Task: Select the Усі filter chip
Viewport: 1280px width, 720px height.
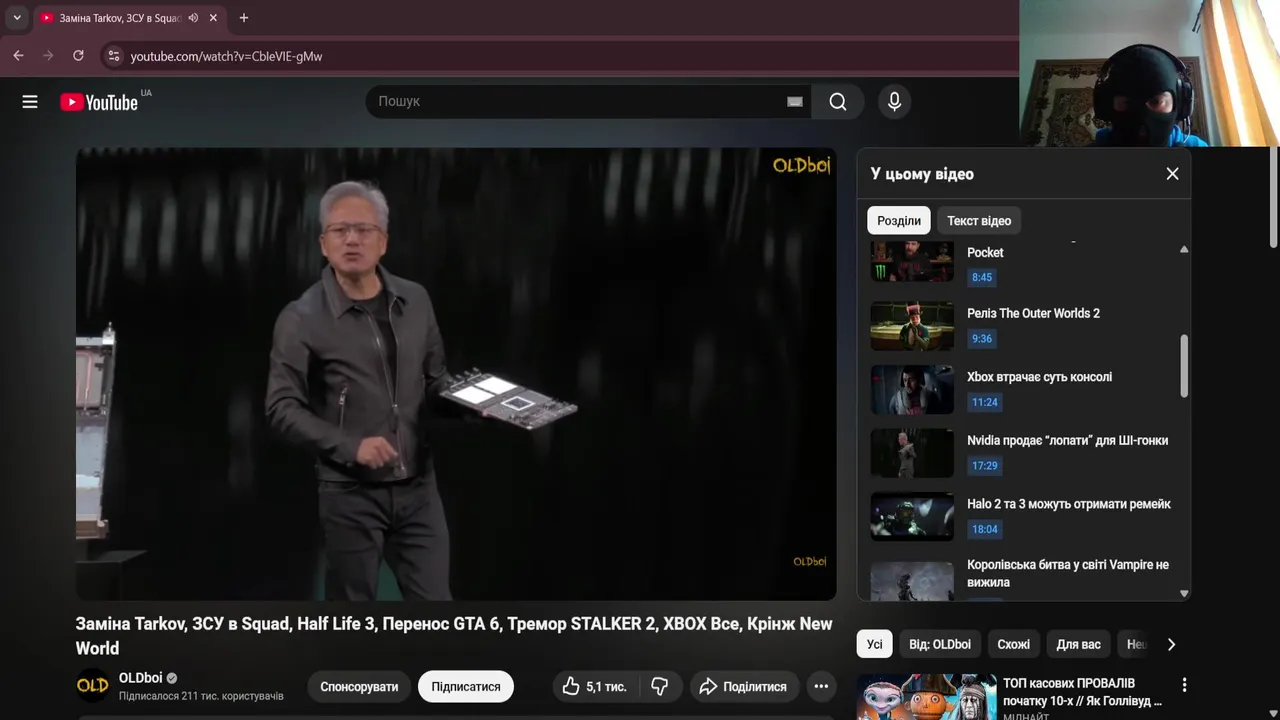Action: pyautogui.click(x=874, y=644)
